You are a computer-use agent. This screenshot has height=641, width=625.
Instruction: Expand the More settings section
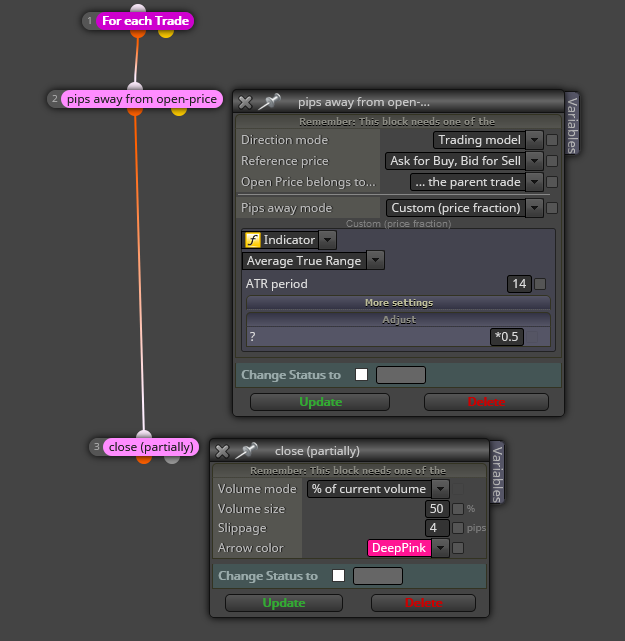pos(399,303)
